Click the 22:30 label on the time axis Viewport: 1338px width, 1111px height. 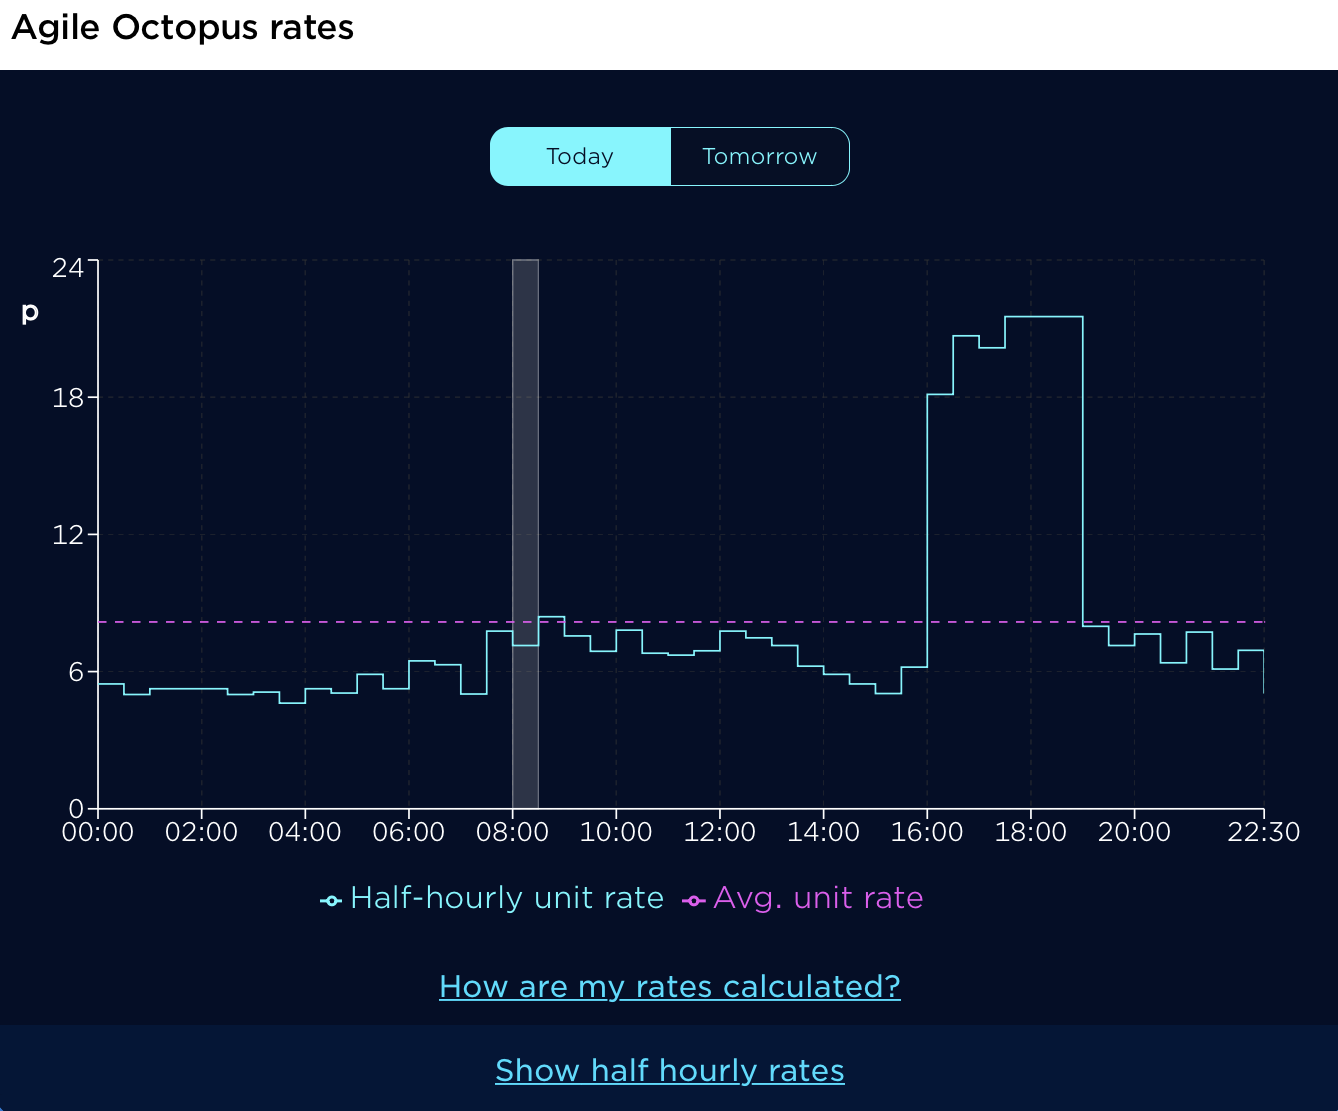(1263, 832)
